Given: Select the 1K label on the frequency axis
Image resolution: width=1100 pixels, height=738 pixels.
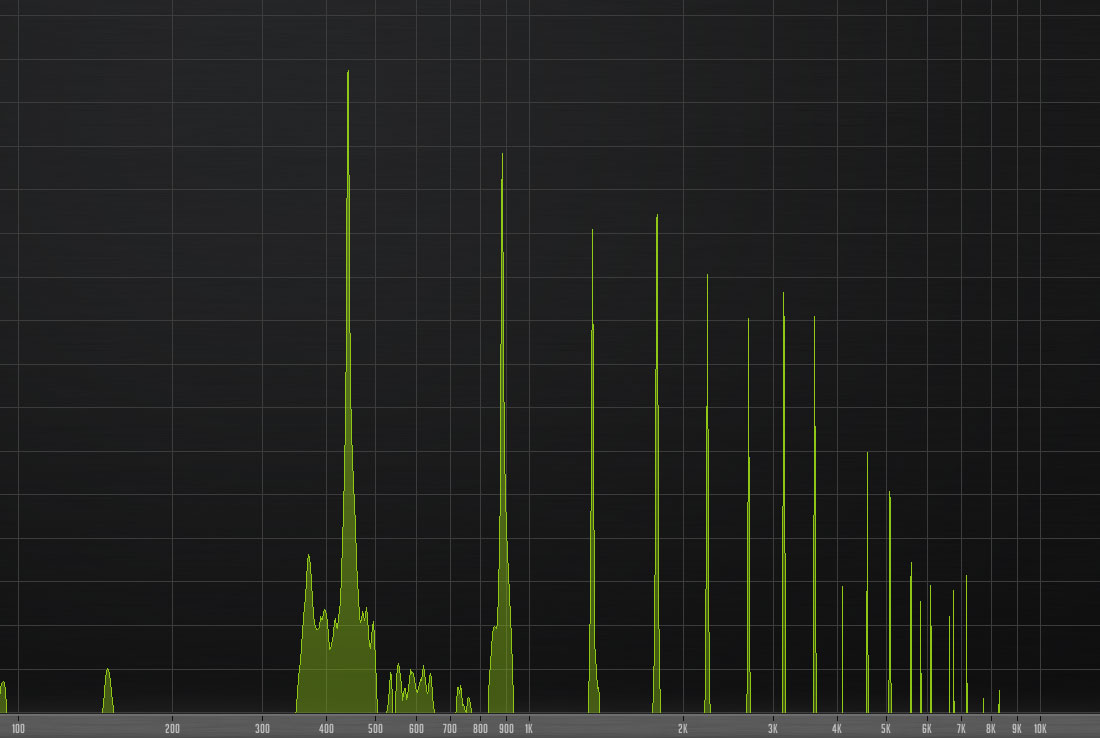Looking at the screenshot, I should [529, 729].
